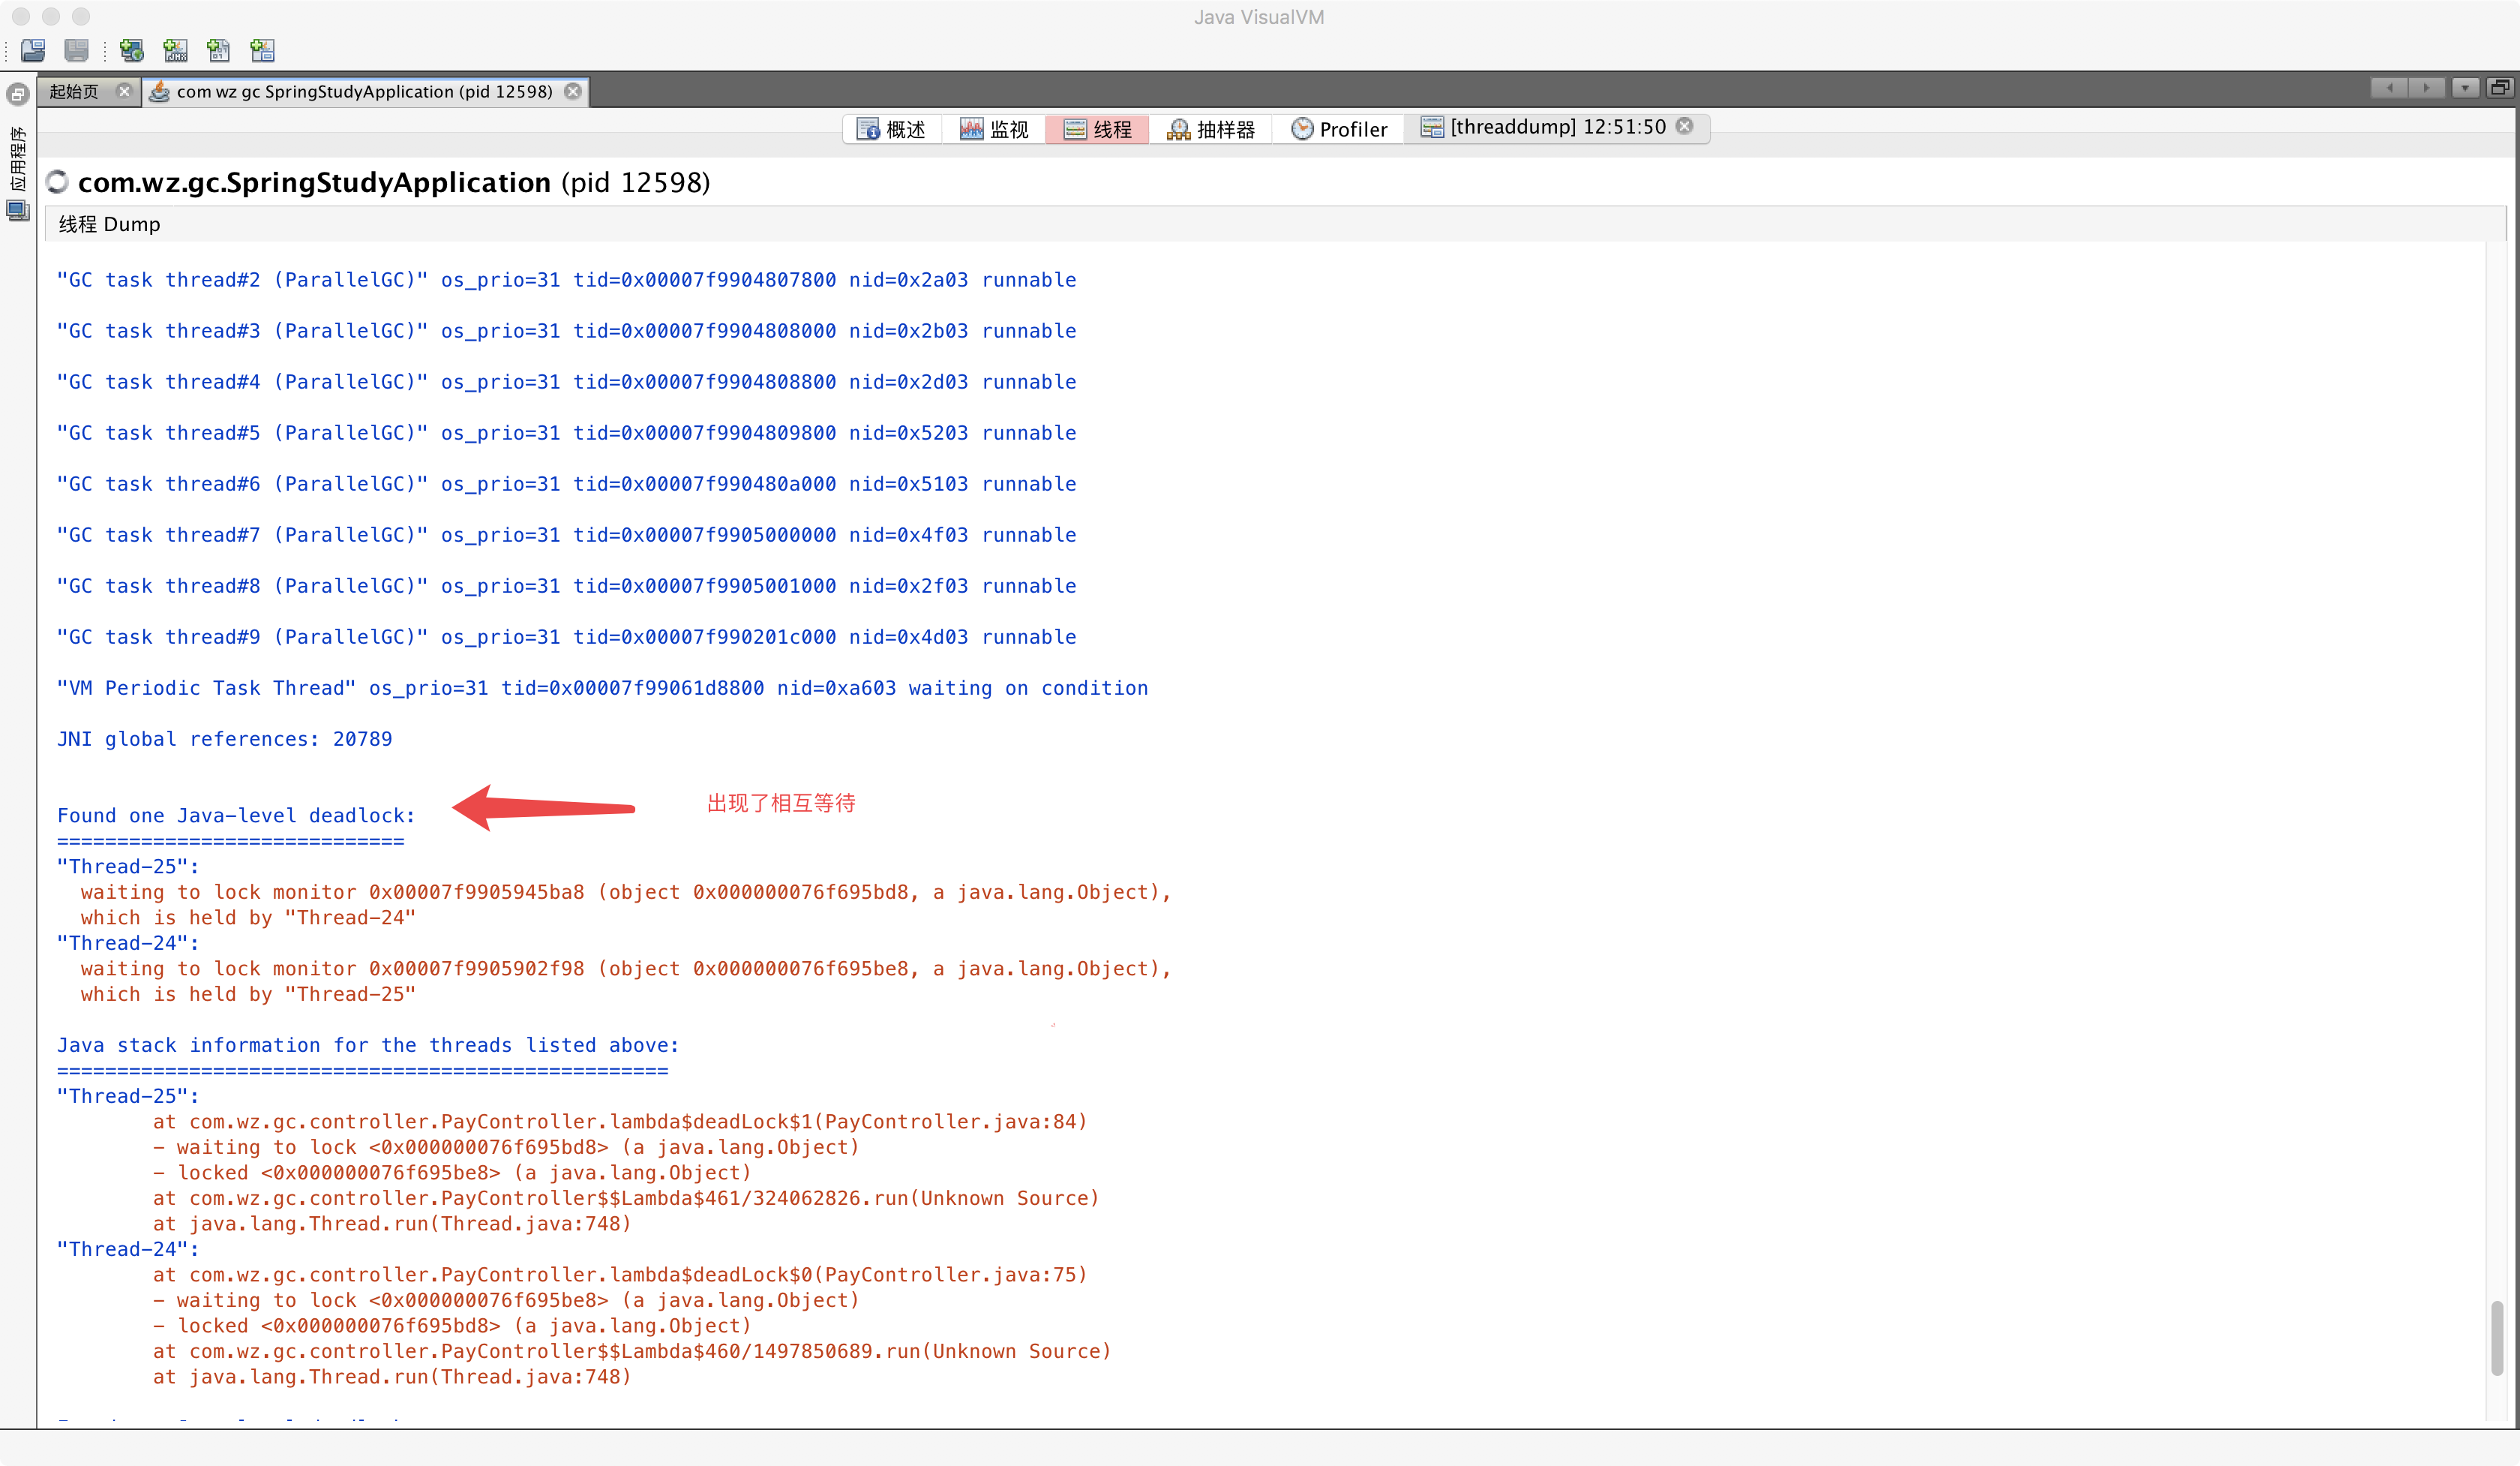2520x1466 pixels.
Task: Close the 起始页 tab
Action: [x=124, y=91]
